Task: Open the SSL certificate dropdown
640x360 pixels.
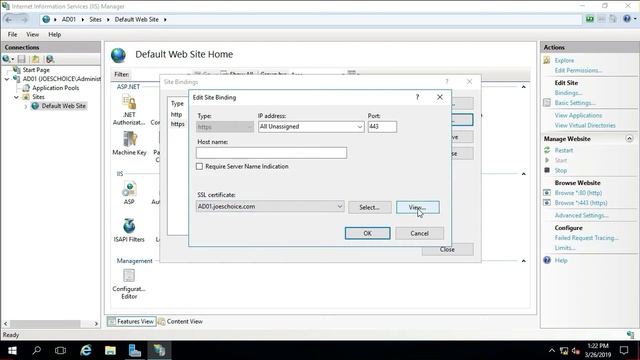Action: (340, 207)
